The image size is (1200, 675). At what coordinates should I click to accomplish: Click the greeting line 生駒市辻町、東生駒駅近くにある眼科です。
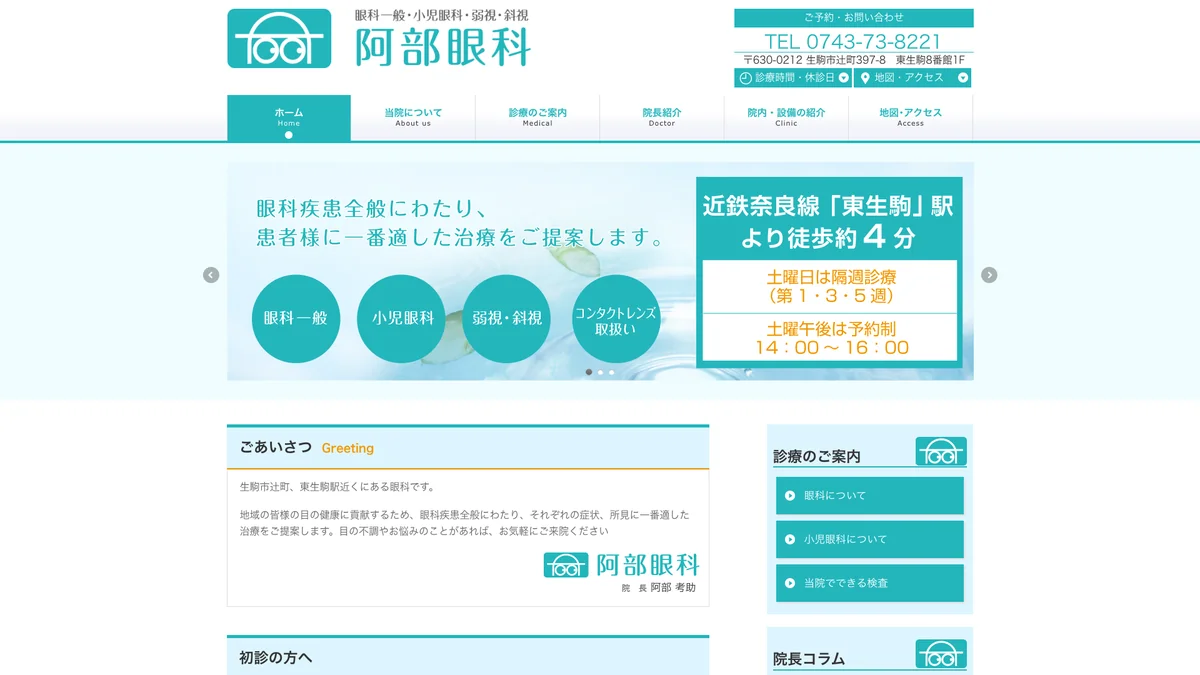pyautogui.click(x=338, y=487)
